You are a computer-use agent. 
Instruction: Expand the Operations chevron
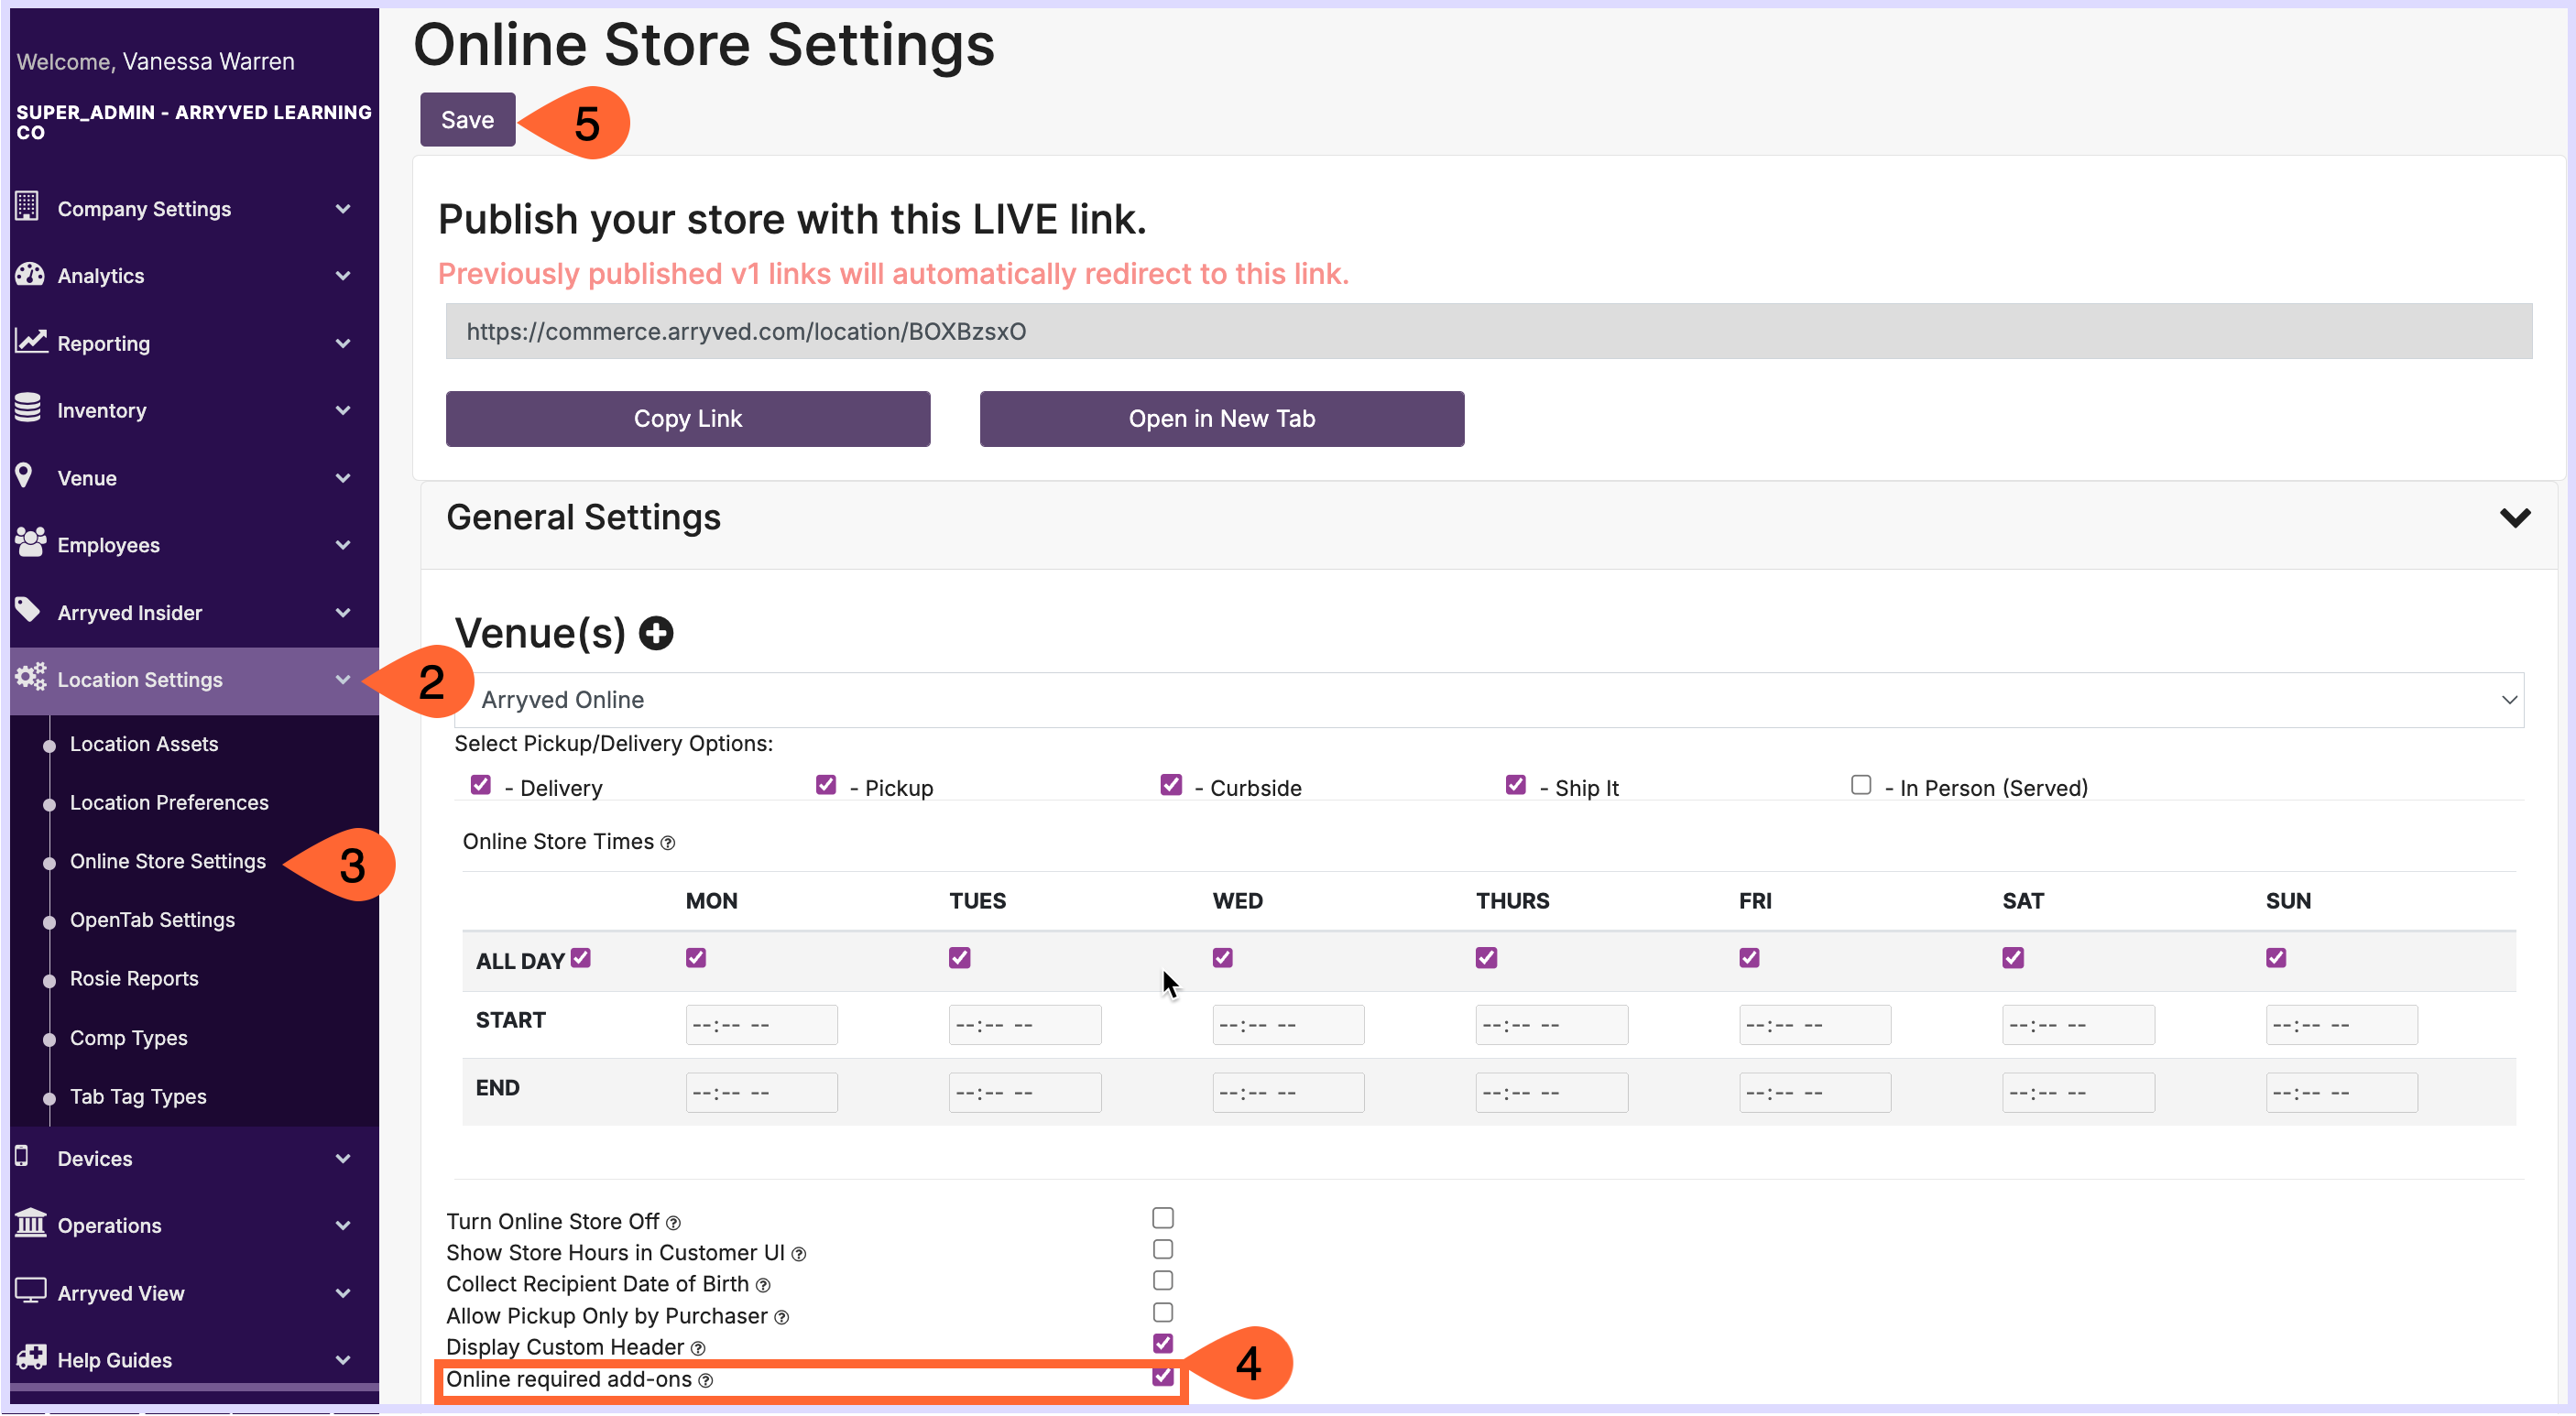tap(343, 1226)
